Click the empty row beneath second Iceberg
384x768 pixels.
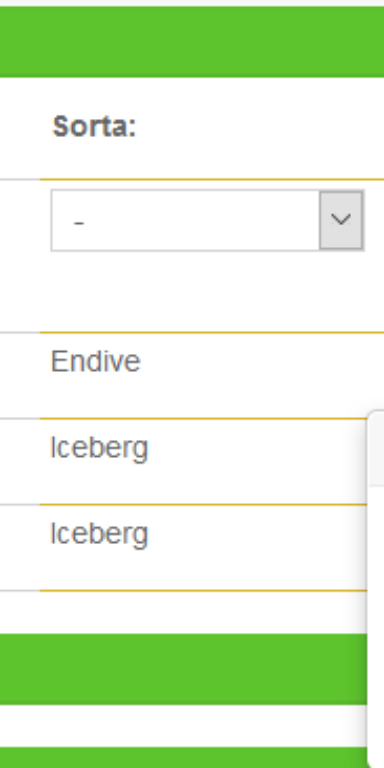[x=203, y=612]
